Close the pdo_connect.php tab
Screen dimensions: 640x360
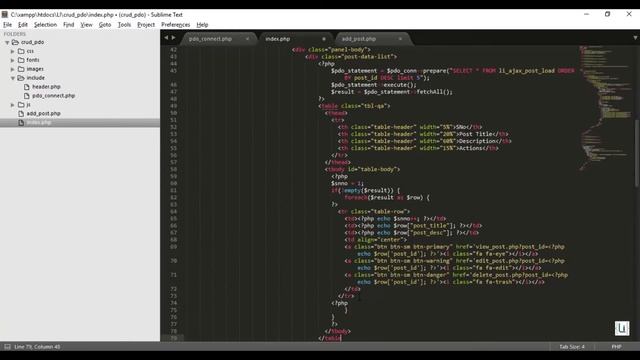[x=247, y=39]
